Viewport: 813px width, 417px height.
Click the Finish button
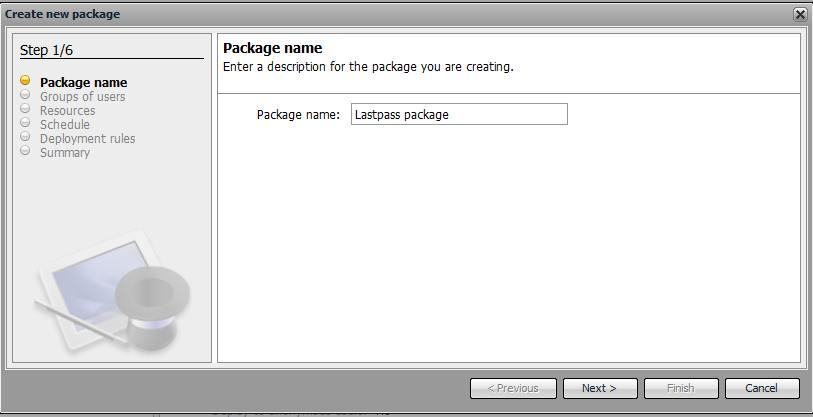click(x=681, y=388)
